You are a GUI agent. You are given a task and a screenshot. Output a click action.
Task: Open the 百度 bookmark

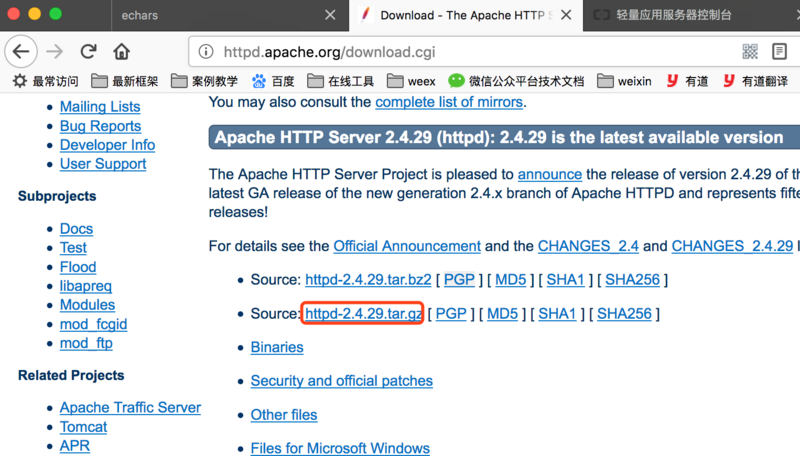coord(273,81)
